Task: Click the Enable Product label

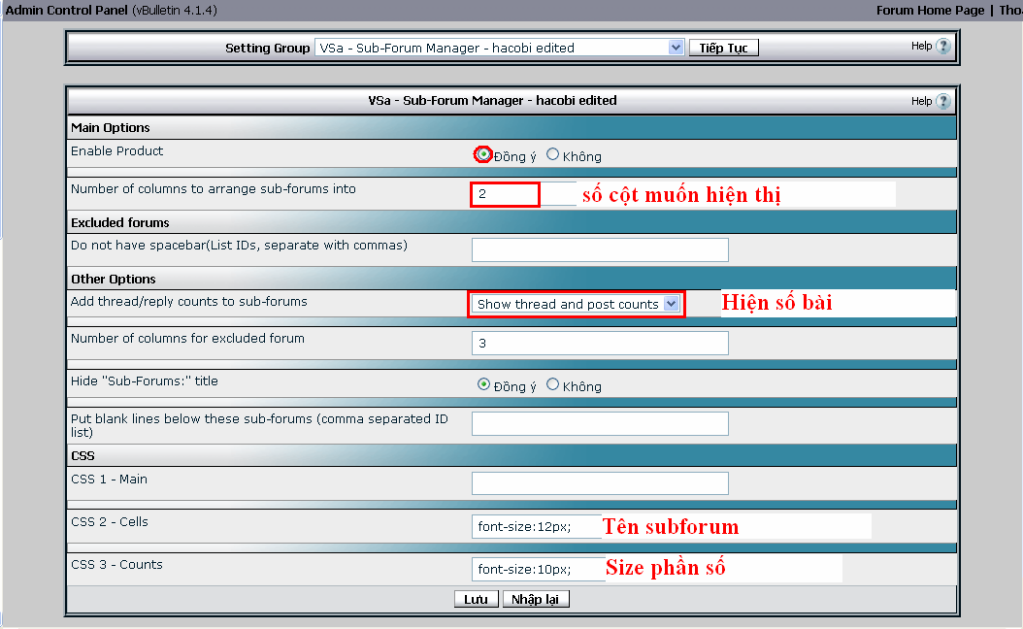Action: coord(117,151)
